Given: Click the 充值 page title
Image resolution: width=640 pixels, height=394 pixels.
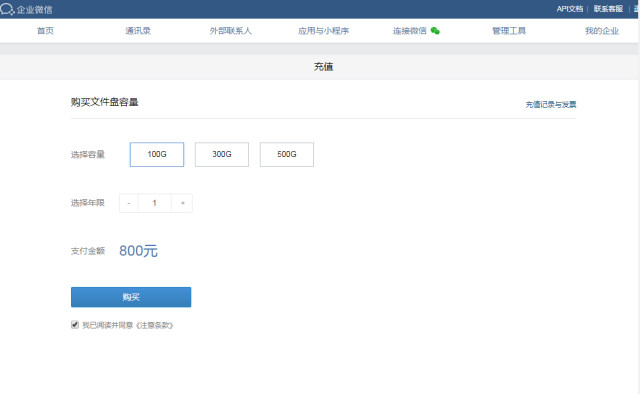Looking at the screenshot, I should (x=323, y=67).
